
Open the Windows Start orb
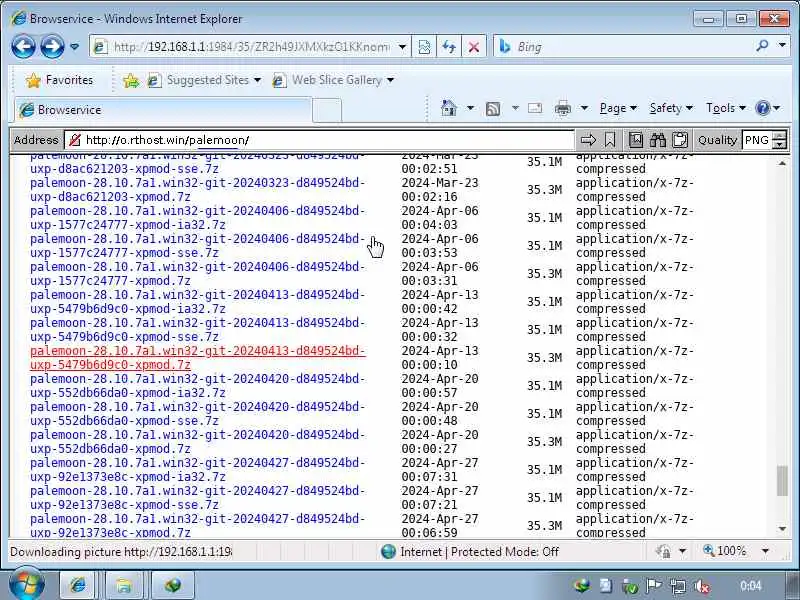coord(27,585)
